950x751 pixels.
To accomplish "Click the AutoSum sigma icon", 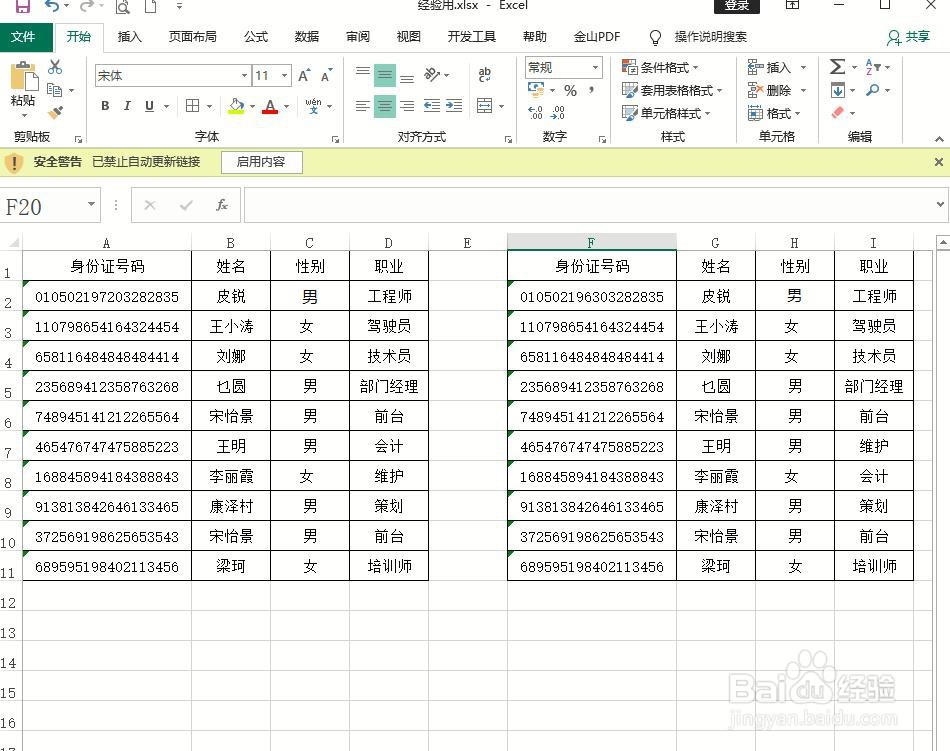I will tap(837, 67).
